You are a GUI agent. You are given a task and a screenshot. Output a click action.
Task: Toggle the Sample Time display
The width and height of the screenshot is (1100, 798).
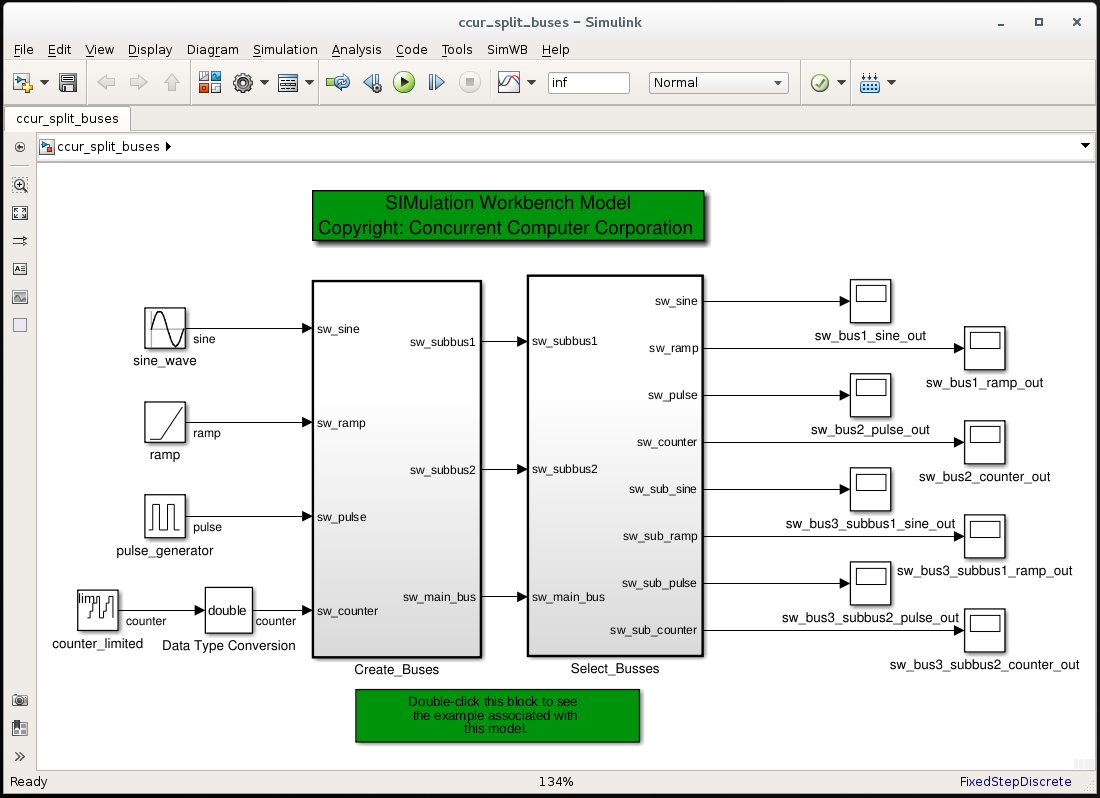(x=20, y=241)
